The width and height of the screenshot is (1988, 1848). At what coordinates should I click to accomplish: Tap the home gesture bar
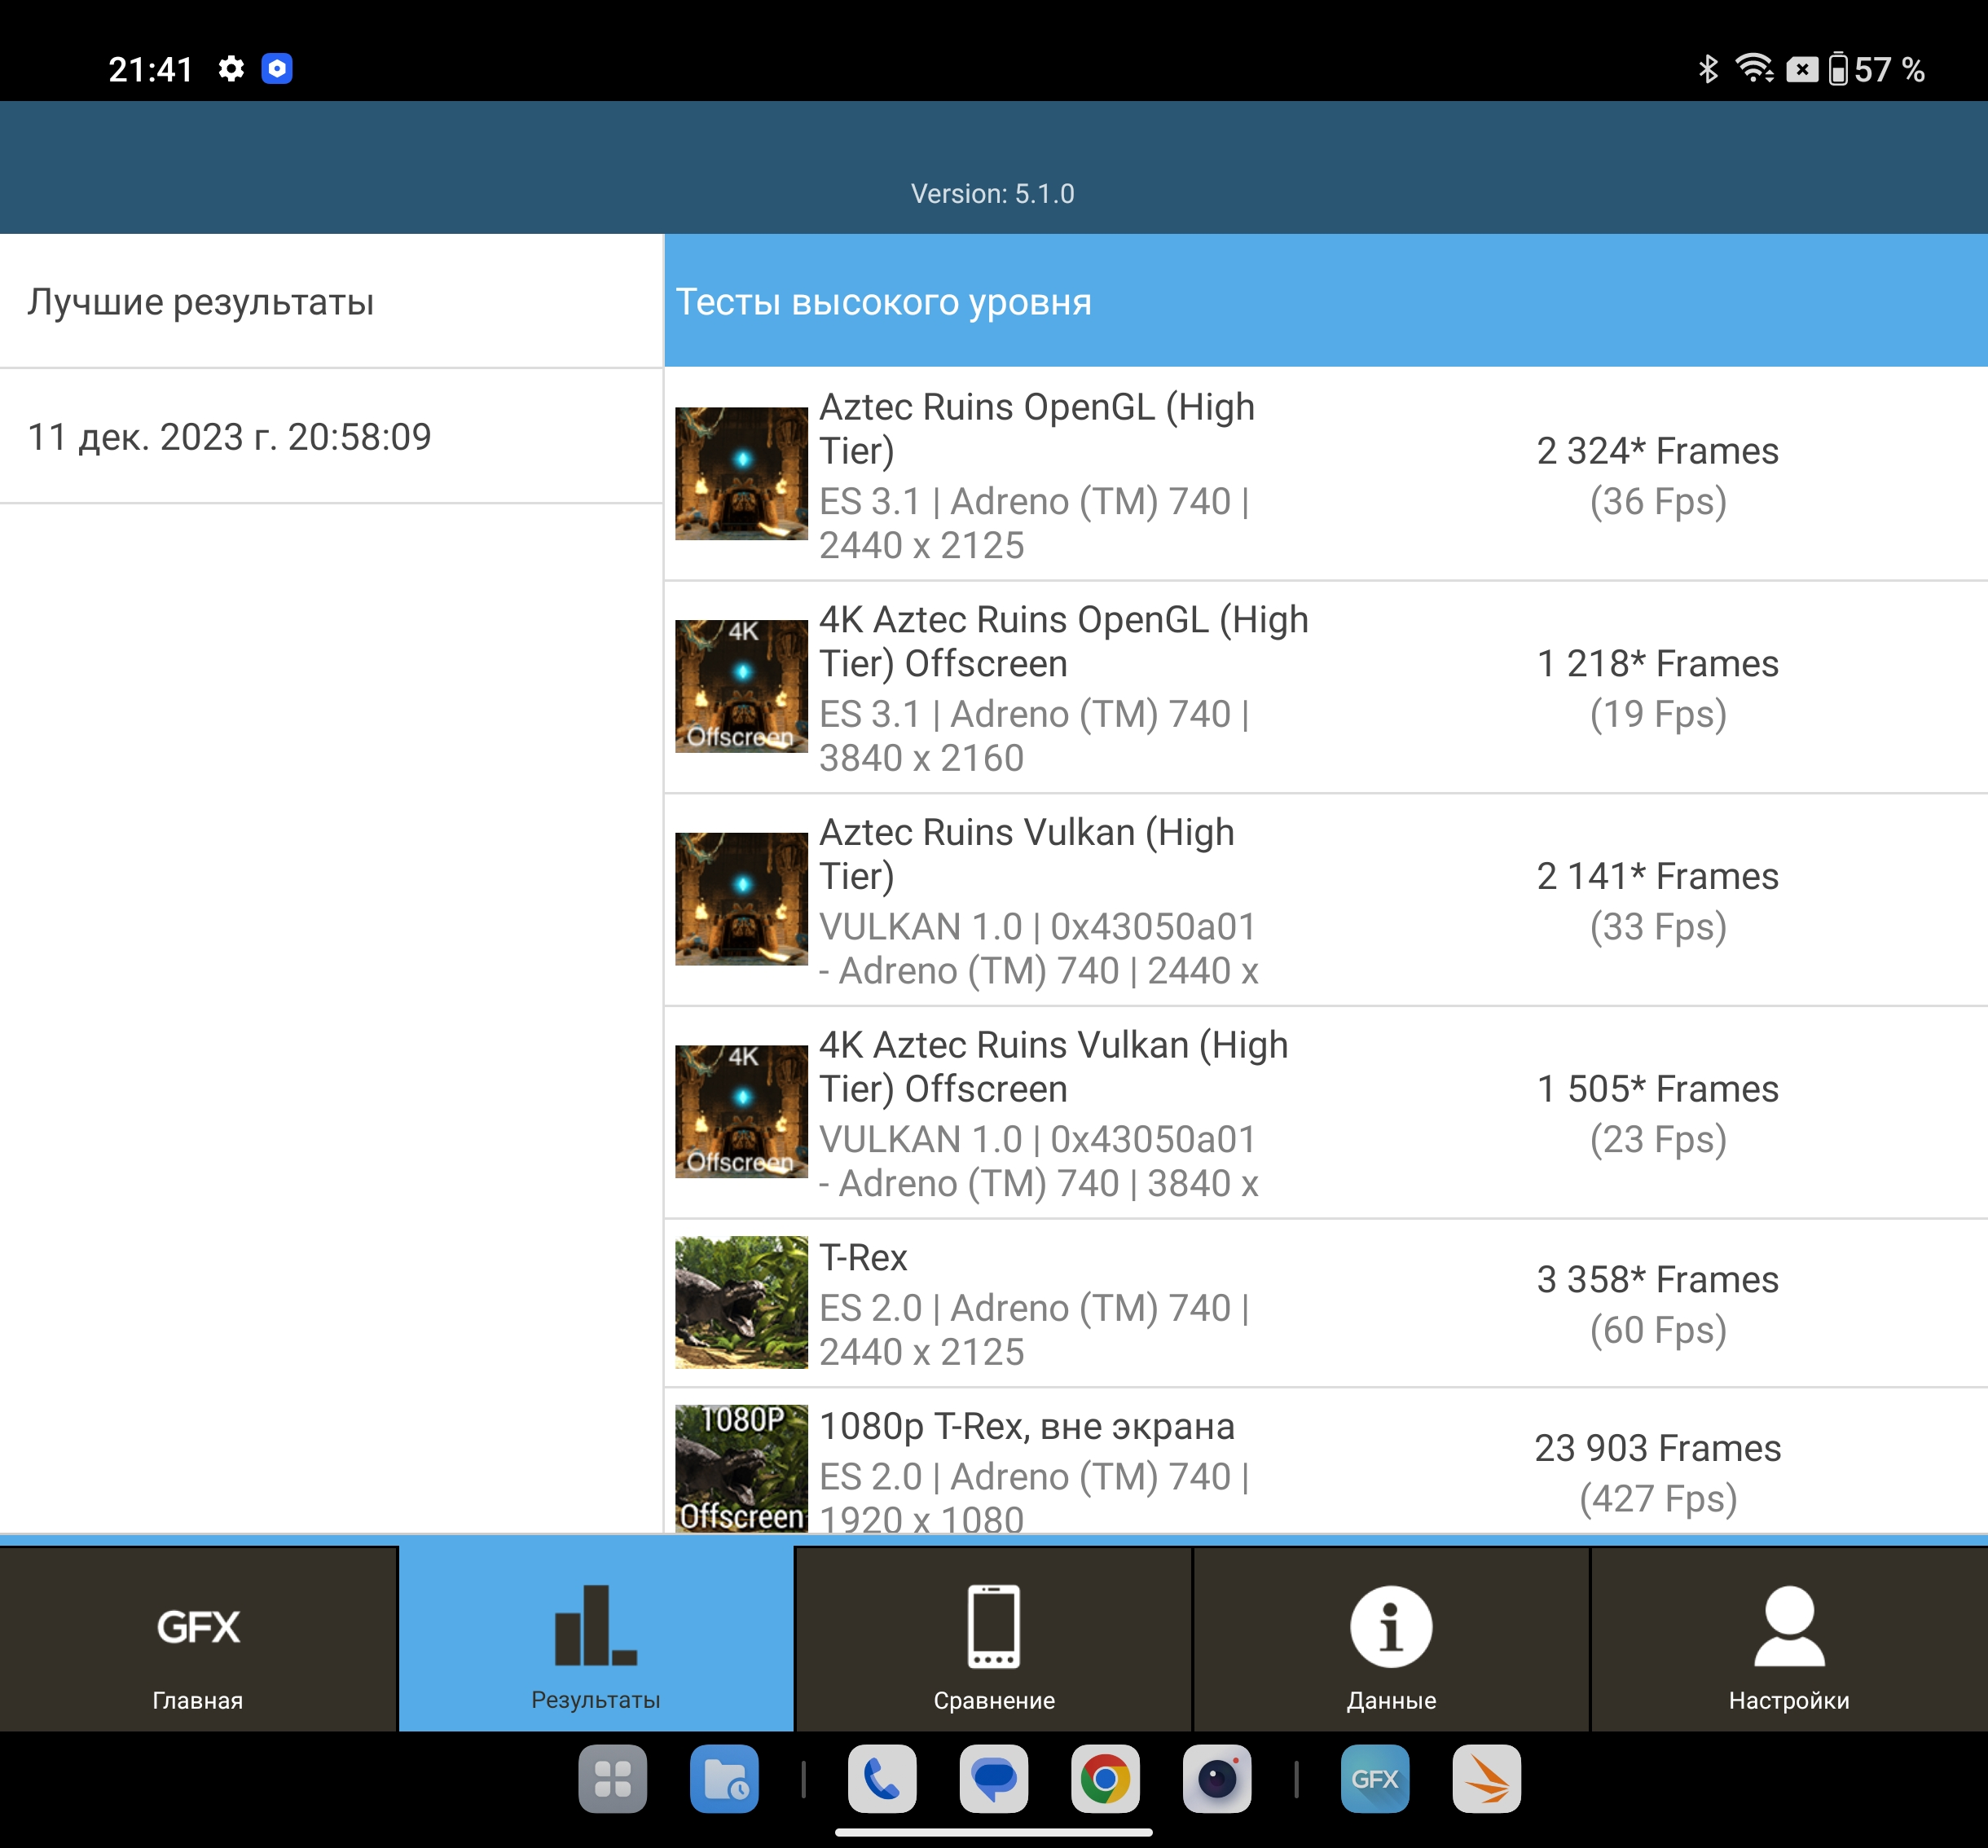point(994,1833)
